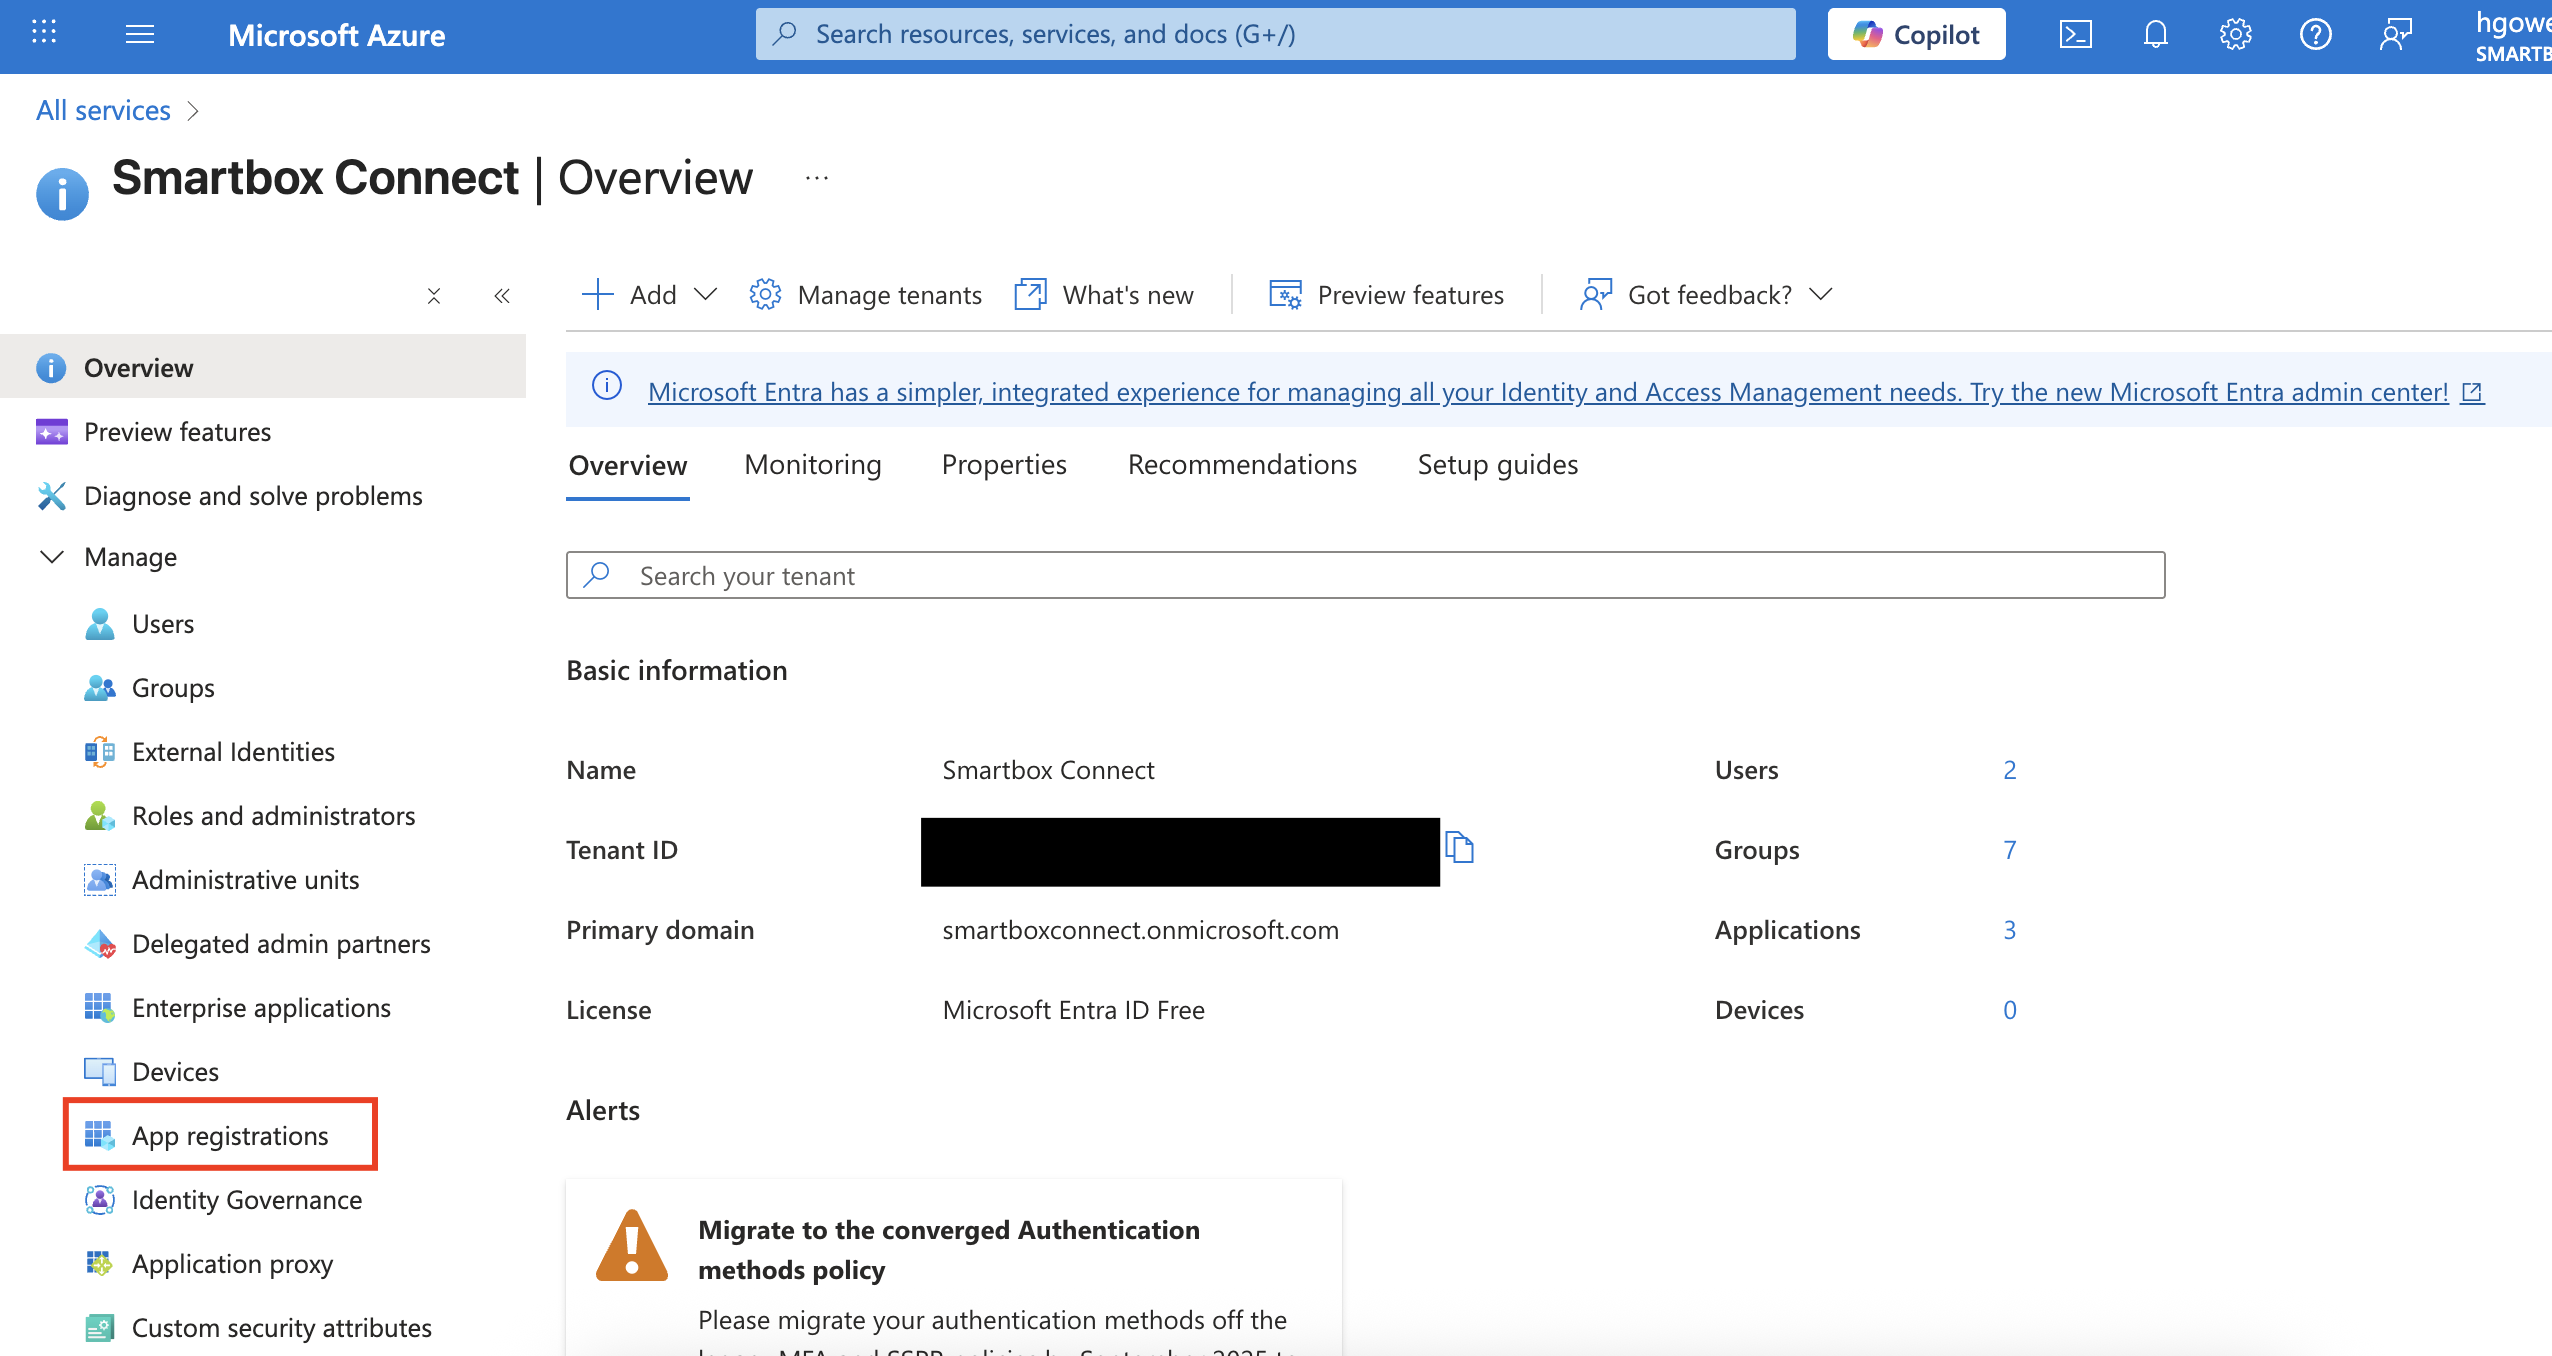This screenshot has height=1356, width=2552.
Task: Open App registrations in sidebar
Action: tap(230, 1136)
